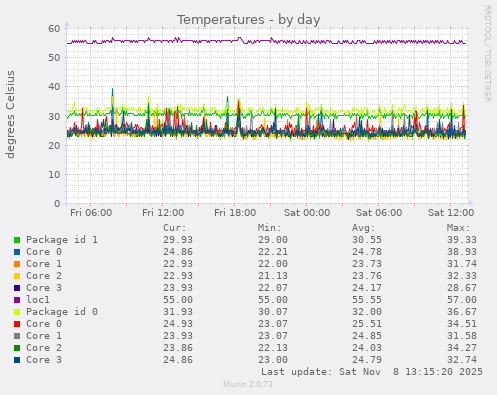The image size is (497, 395).
Task: Click the 10 value on the y-axis
Action: pyautogui.click(x=54, y=174)
